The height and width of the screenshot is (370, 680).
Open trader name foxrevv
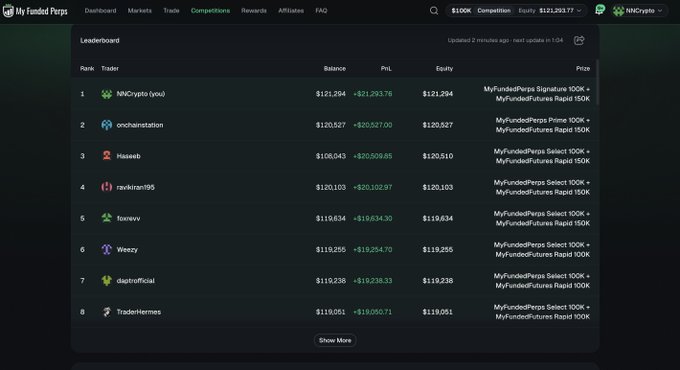pos(128,219)
